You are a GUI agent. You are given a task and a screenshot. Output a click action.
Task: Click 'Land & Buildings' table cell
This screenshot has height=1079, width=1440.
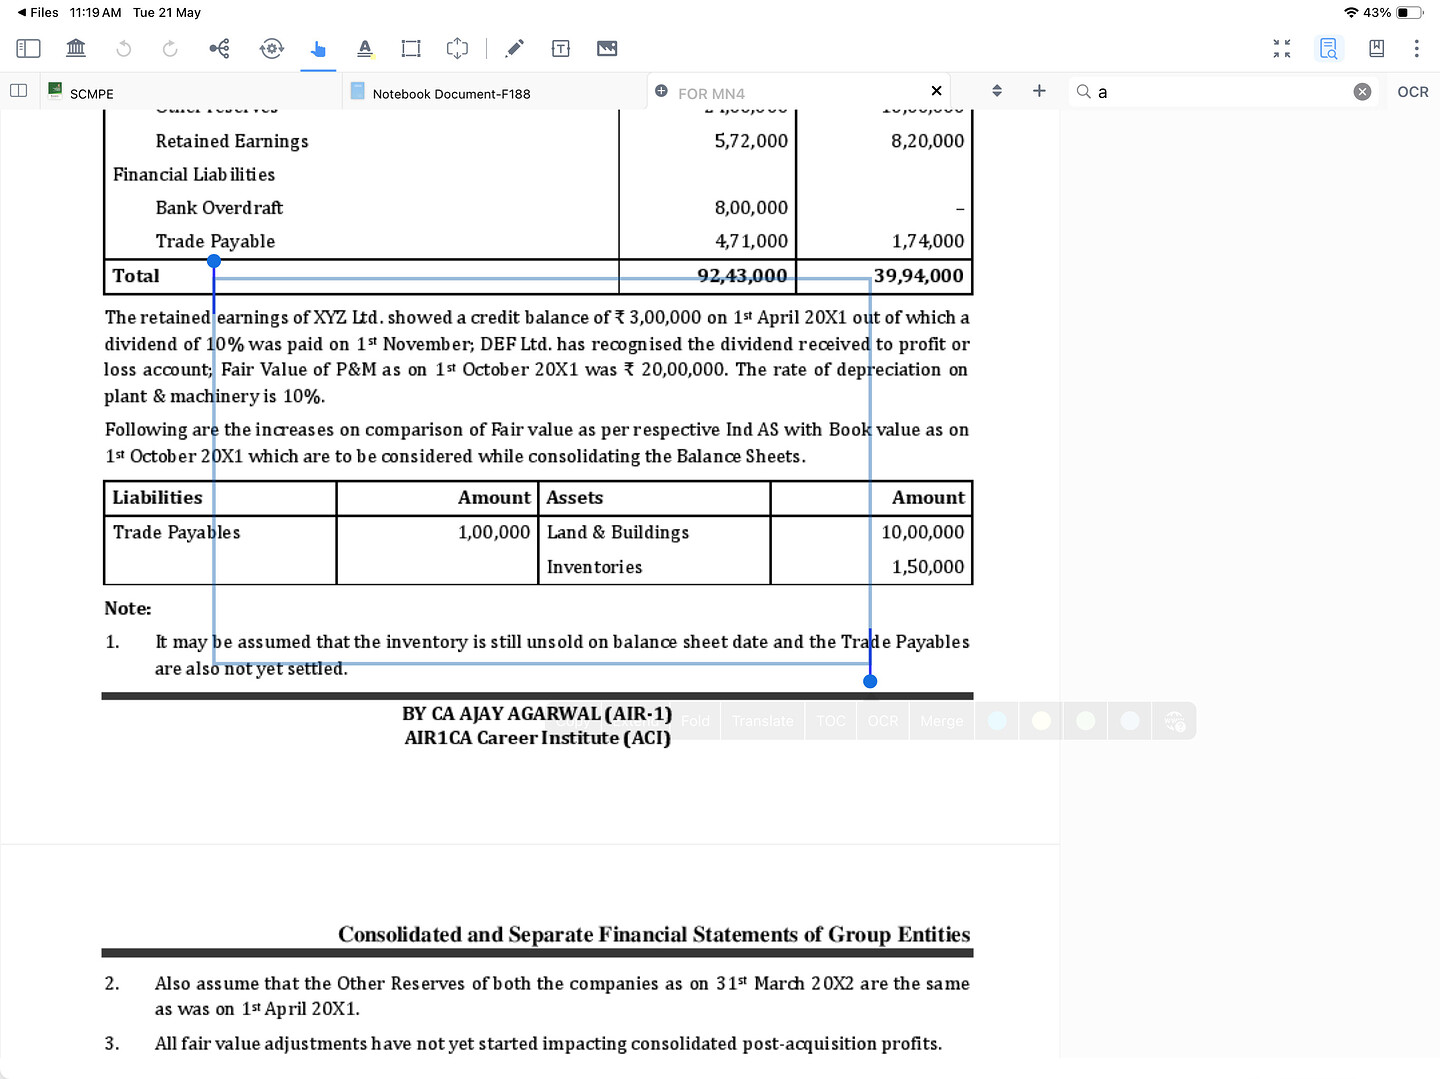coord(618,532)
